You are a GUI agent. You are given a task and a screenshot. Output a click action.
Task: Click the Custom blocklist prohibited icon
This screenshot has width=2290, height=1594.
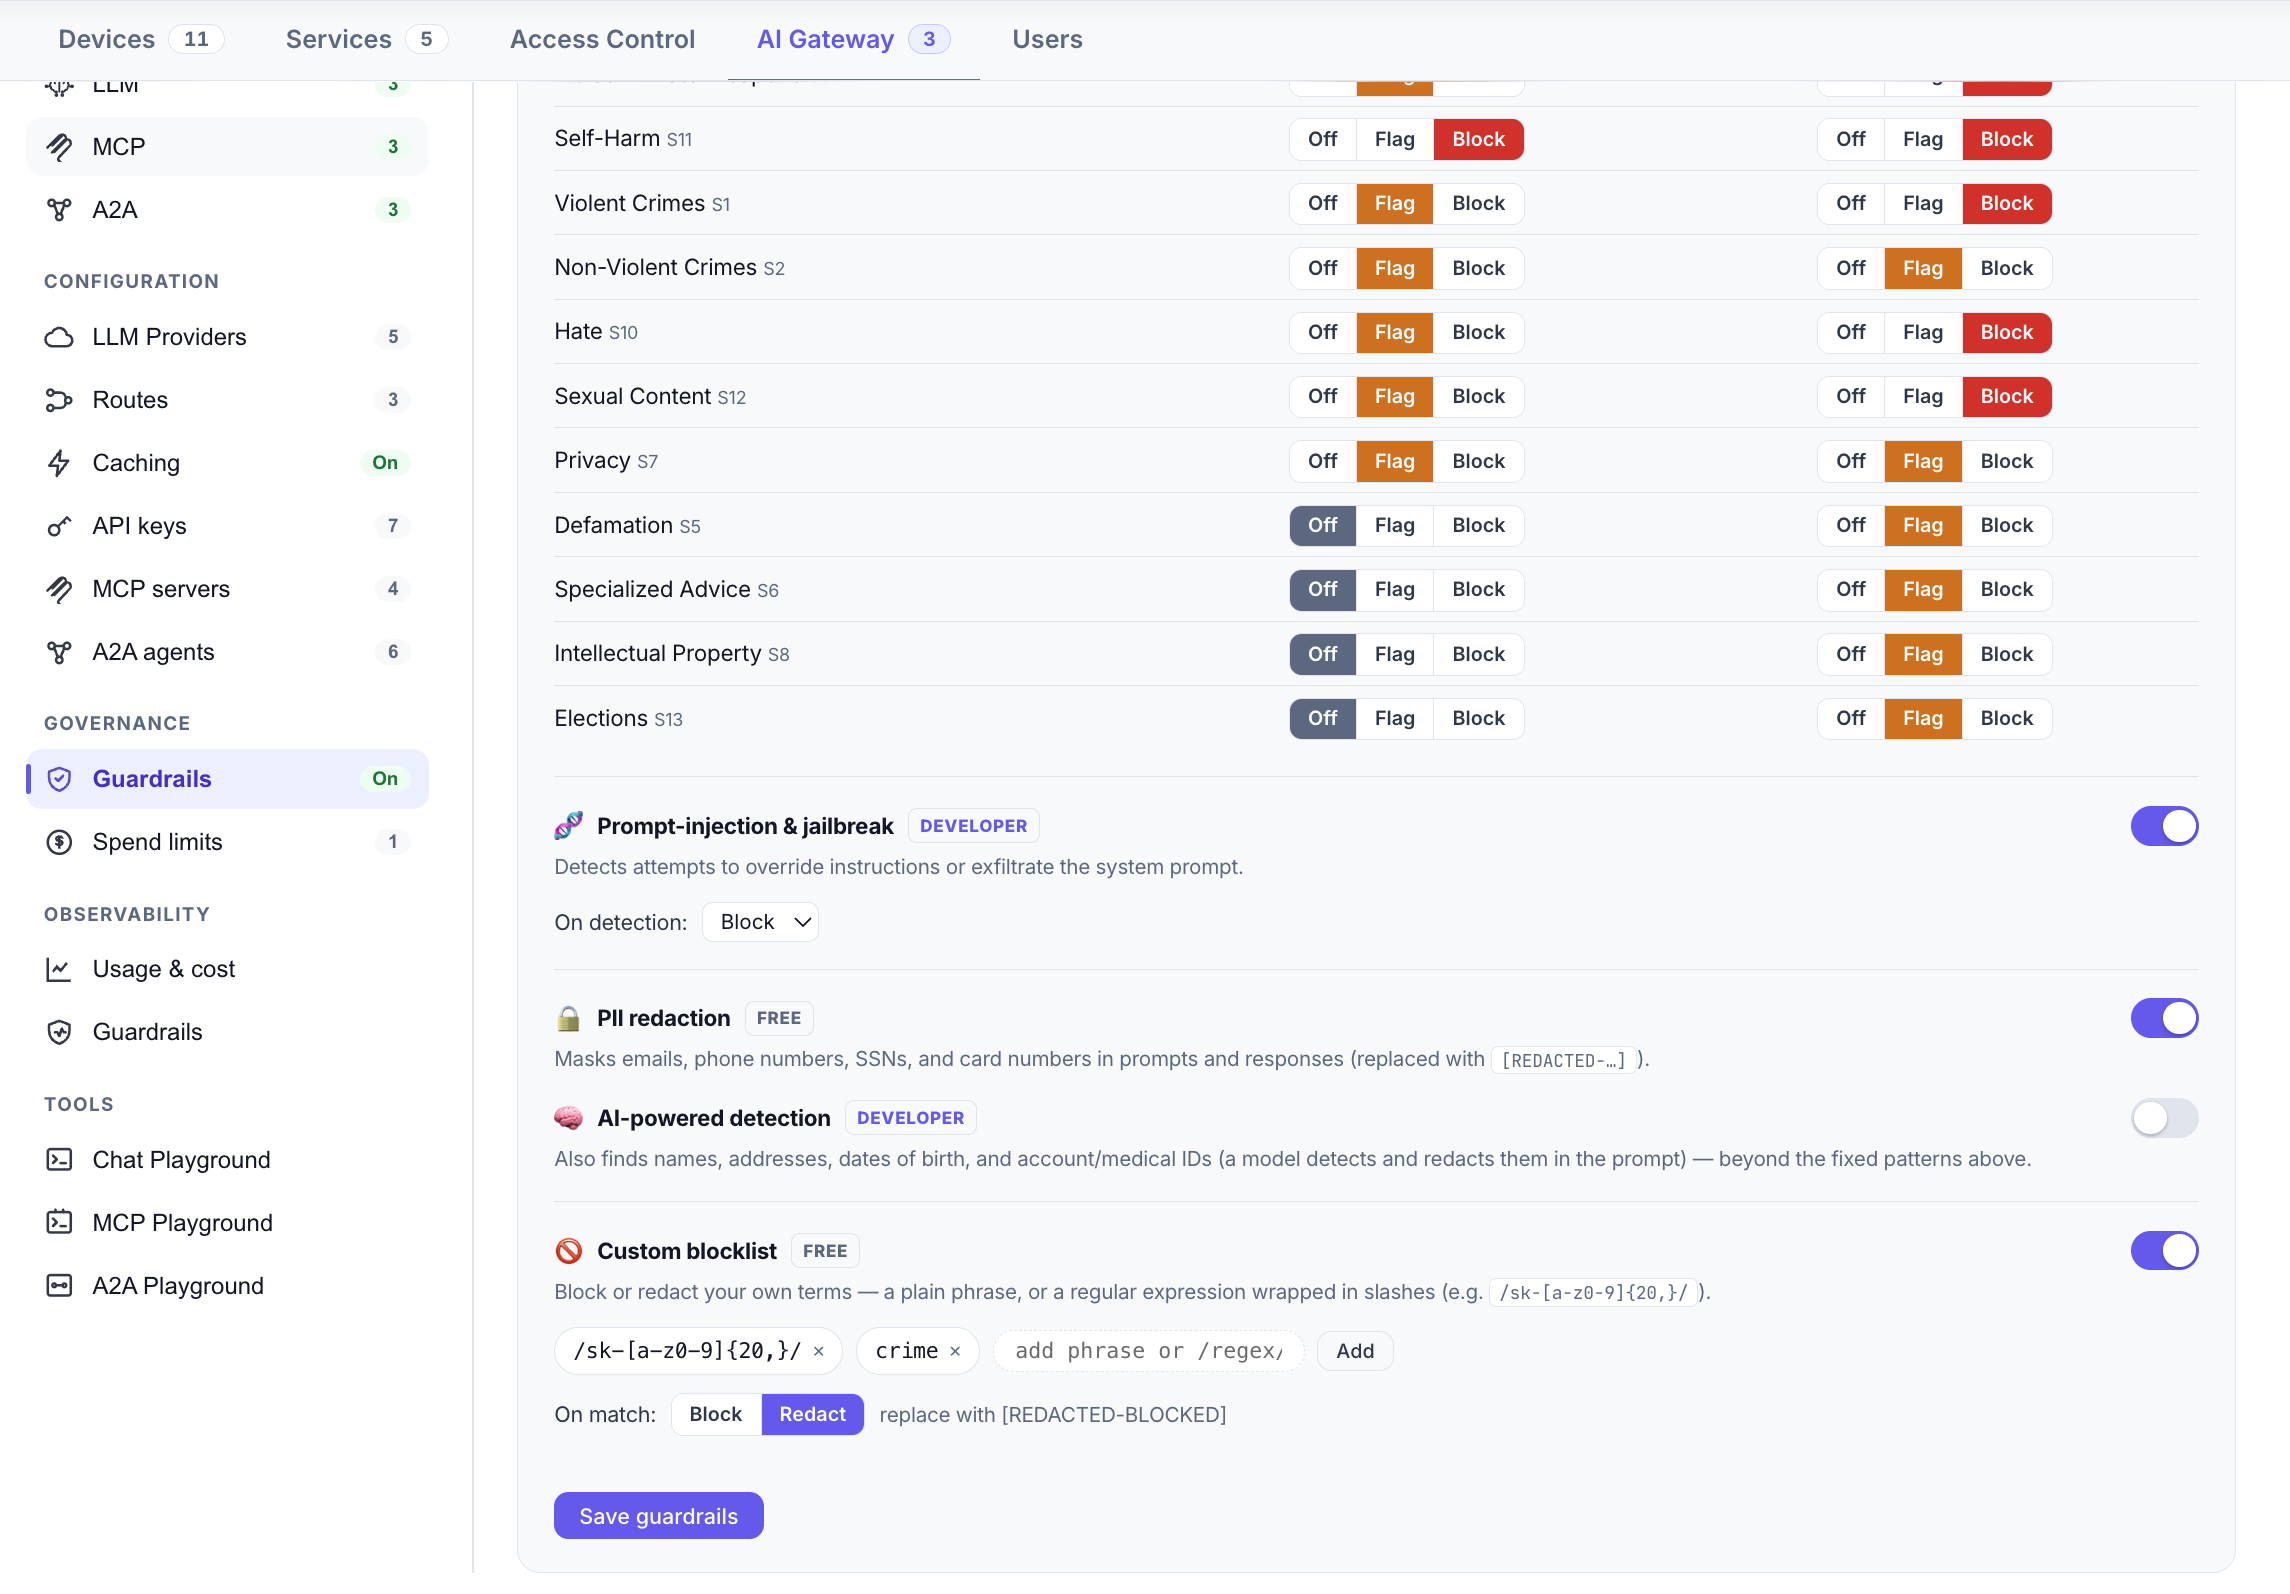(x=569, y=1251)
